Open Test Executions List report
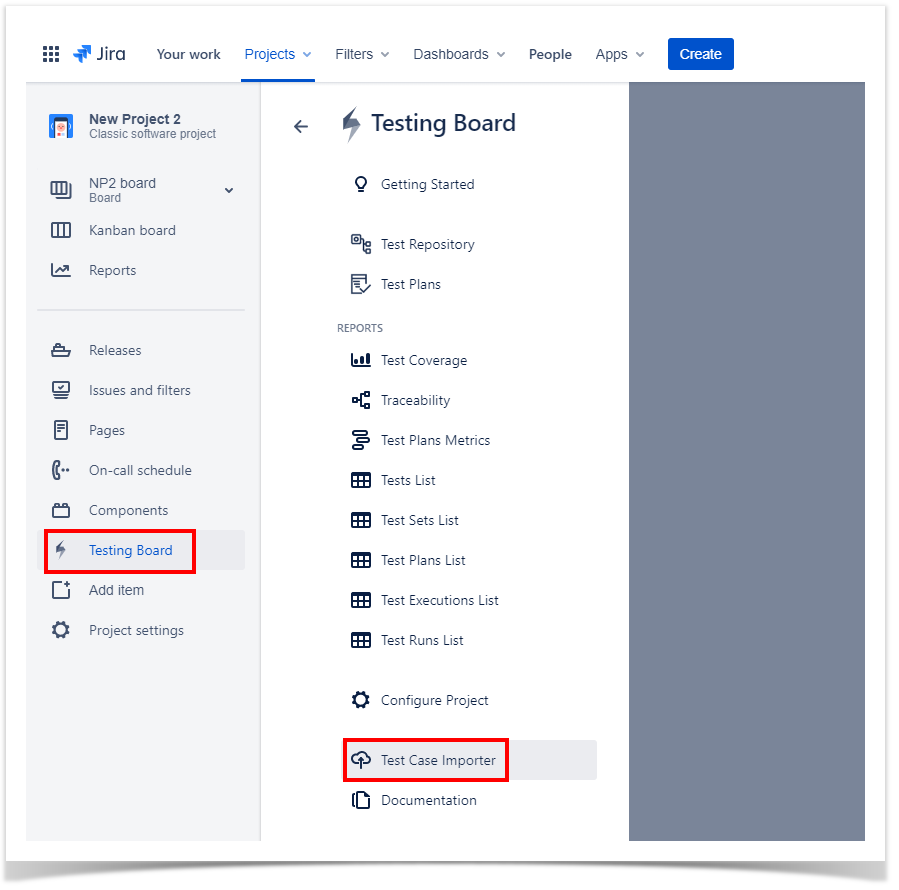899x890 pixels. [440, 600]
